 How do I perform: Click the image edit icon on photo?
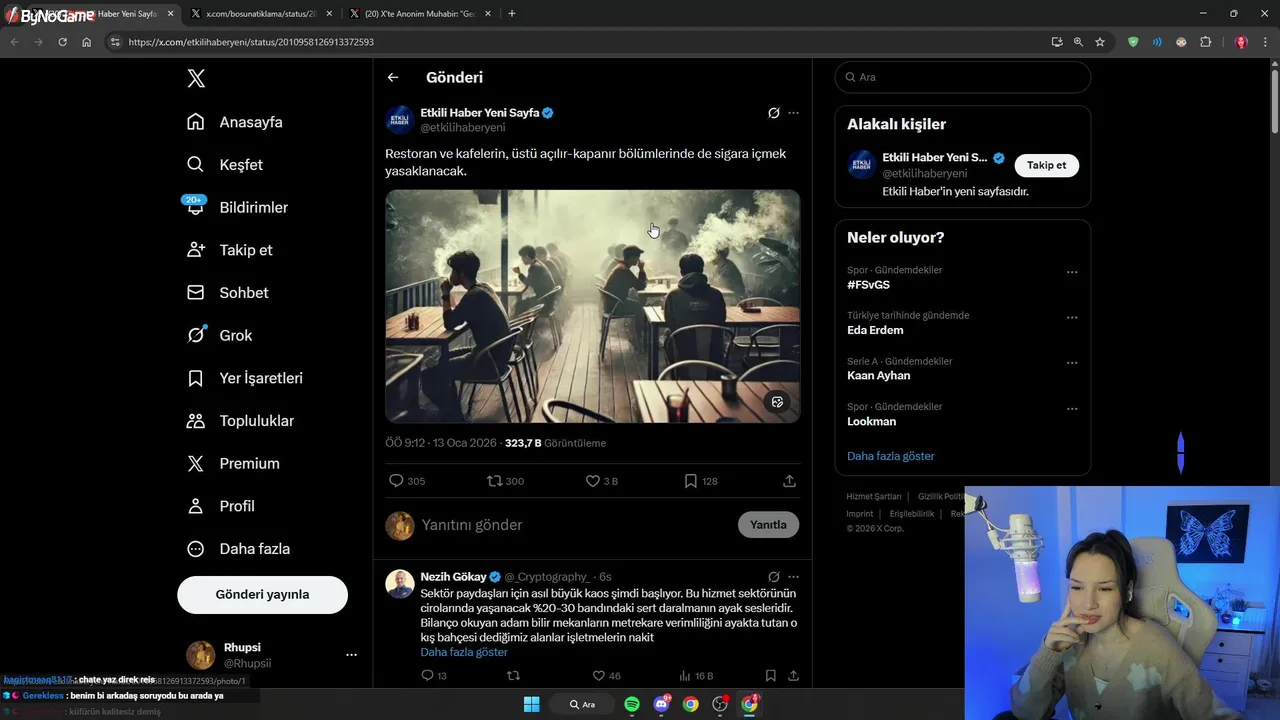pyautogui.click(x=777, y=402)
